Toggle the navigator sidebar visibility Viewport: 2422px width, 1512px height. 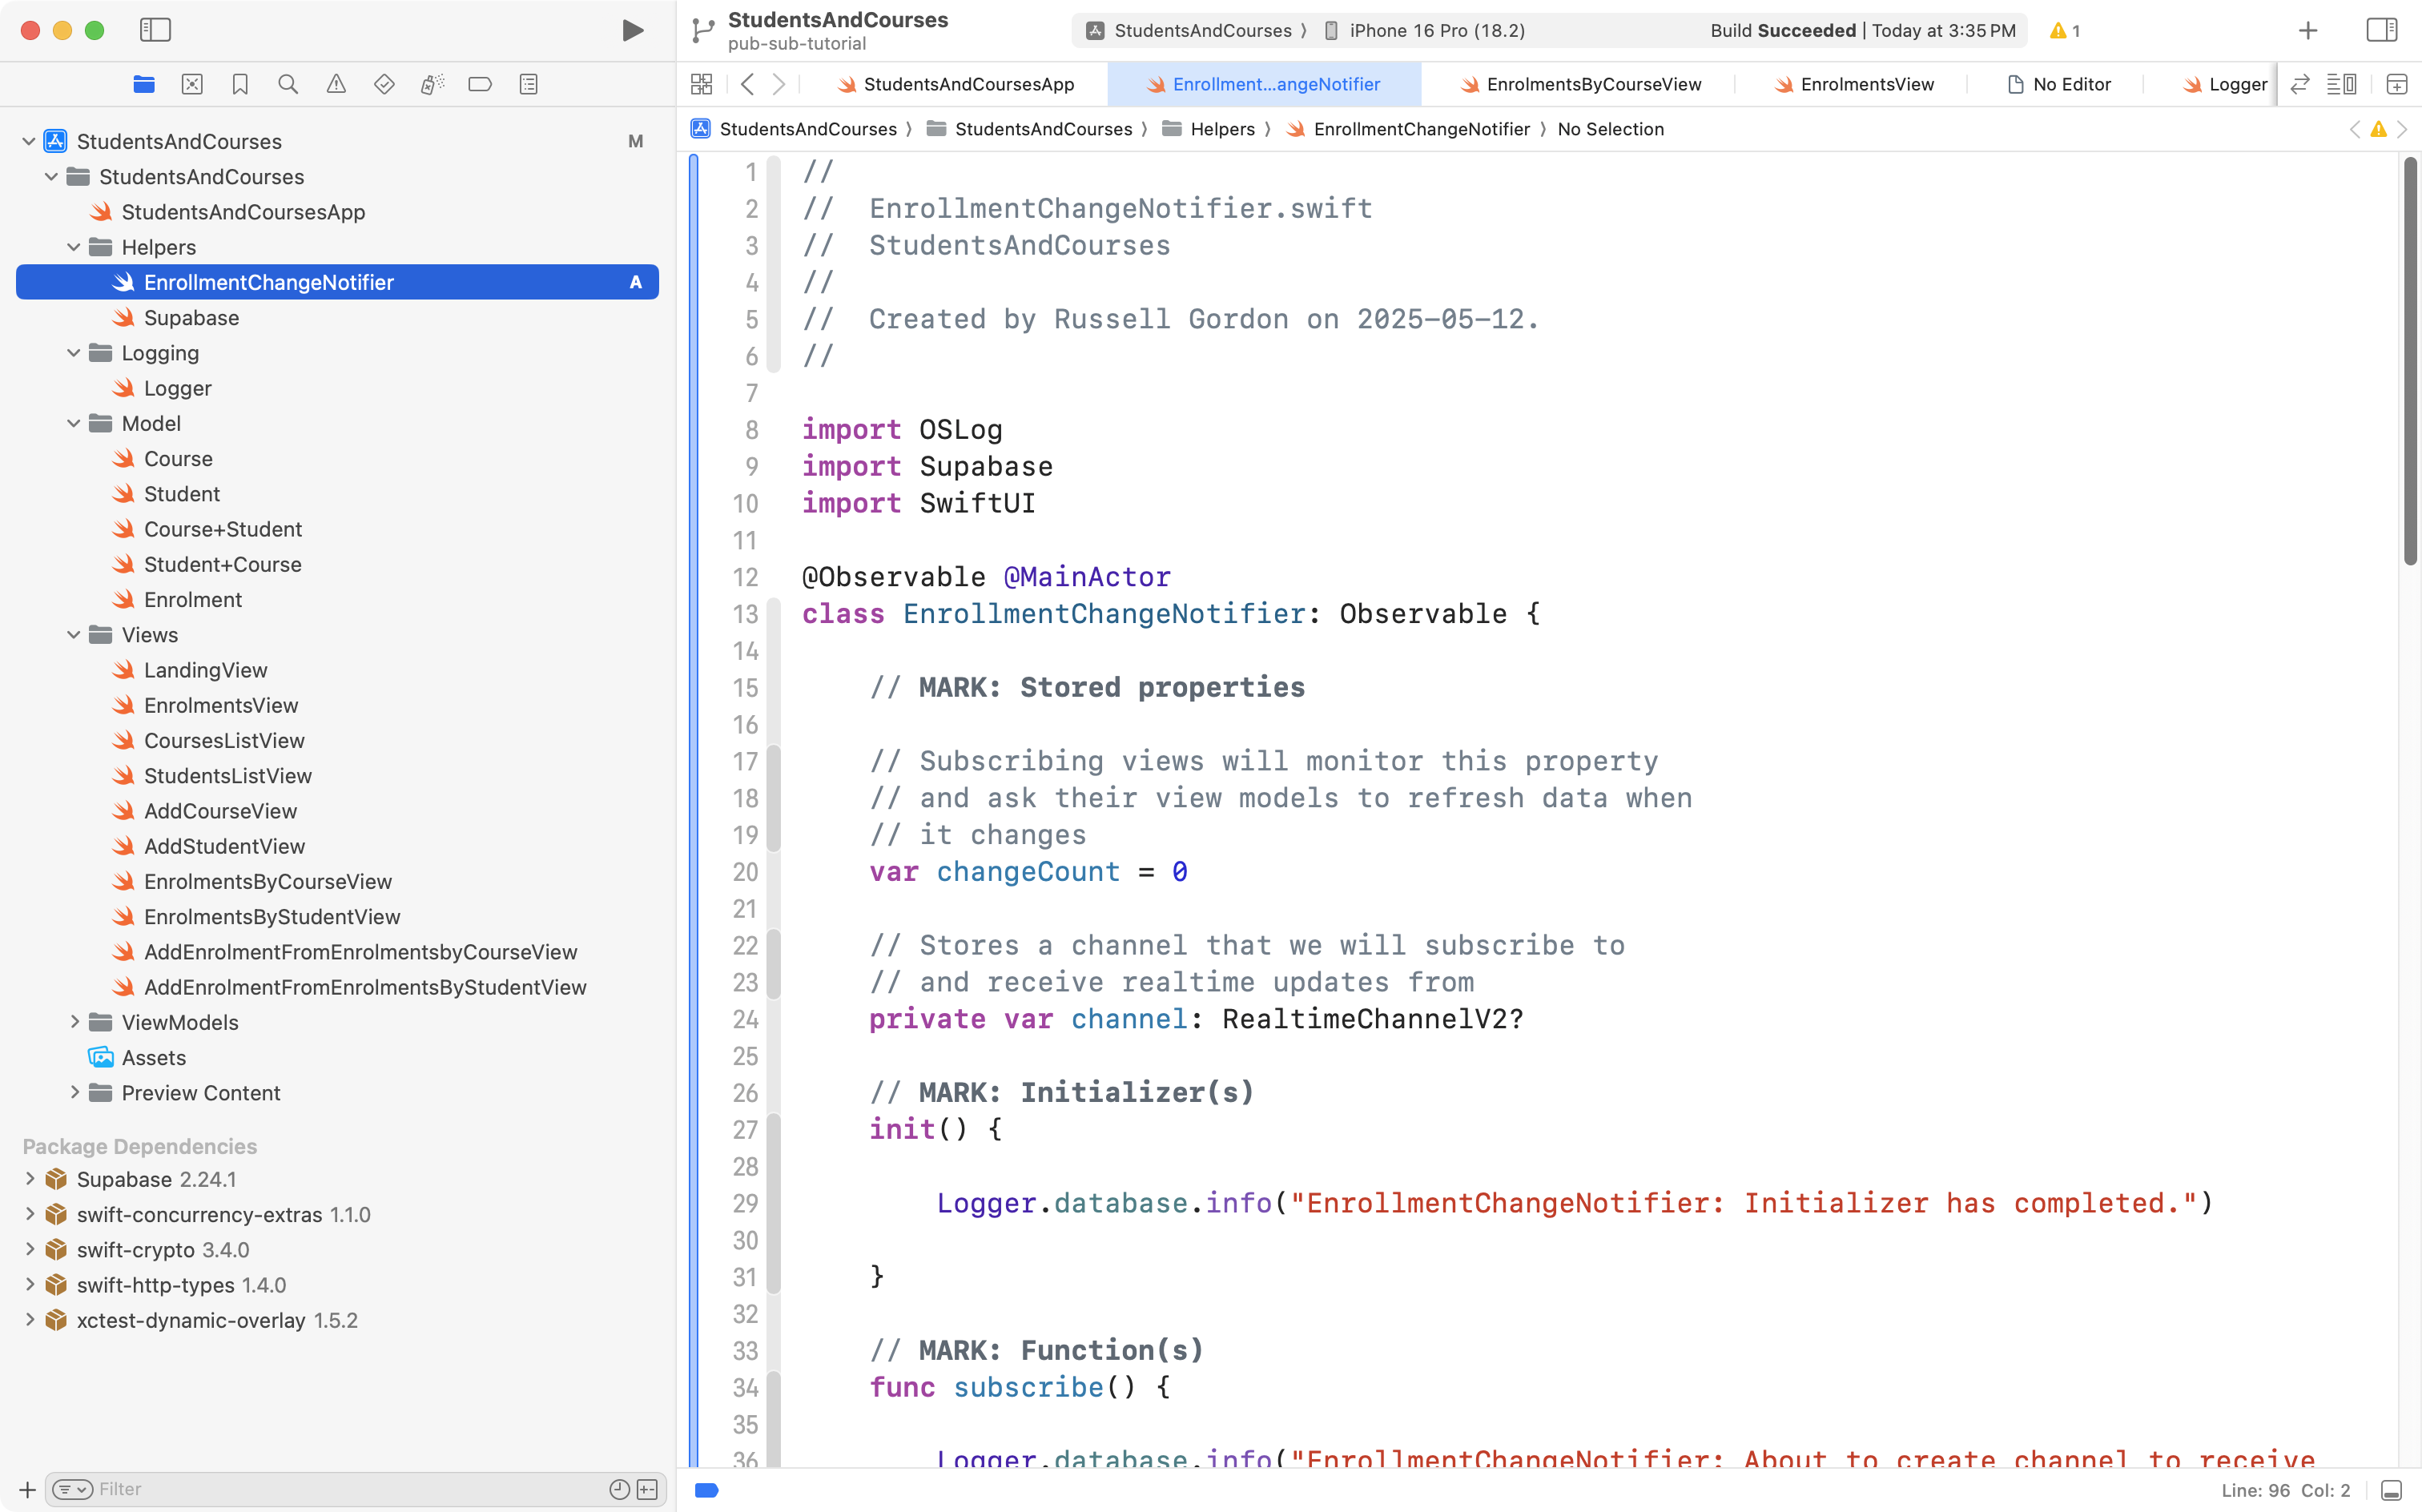155,30
